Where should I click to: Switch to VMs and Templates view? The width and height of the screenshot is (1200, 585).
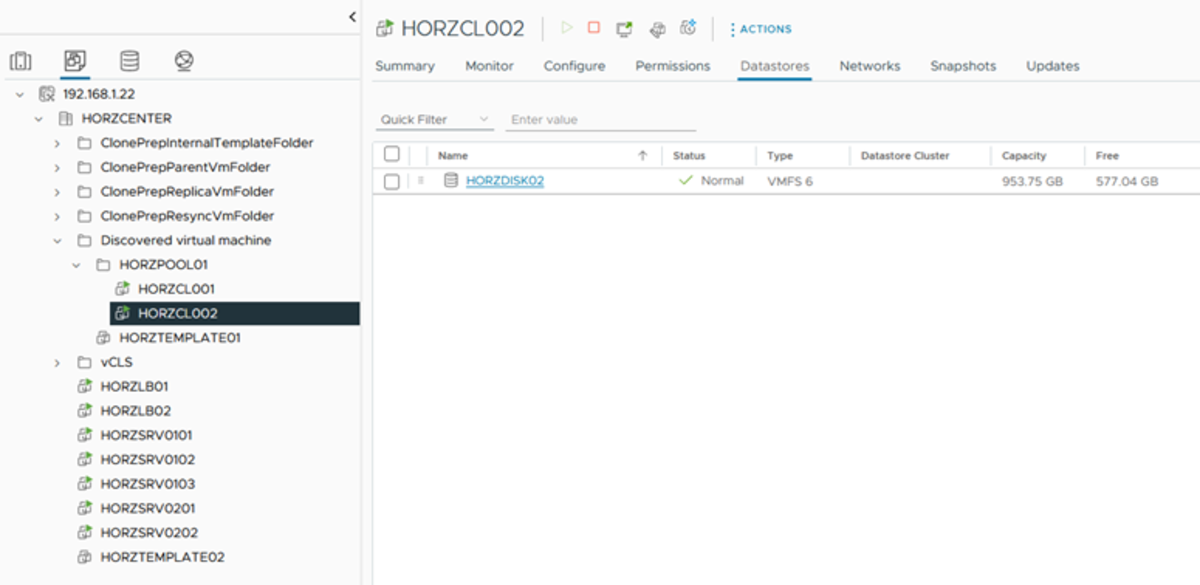coord(75,61)
